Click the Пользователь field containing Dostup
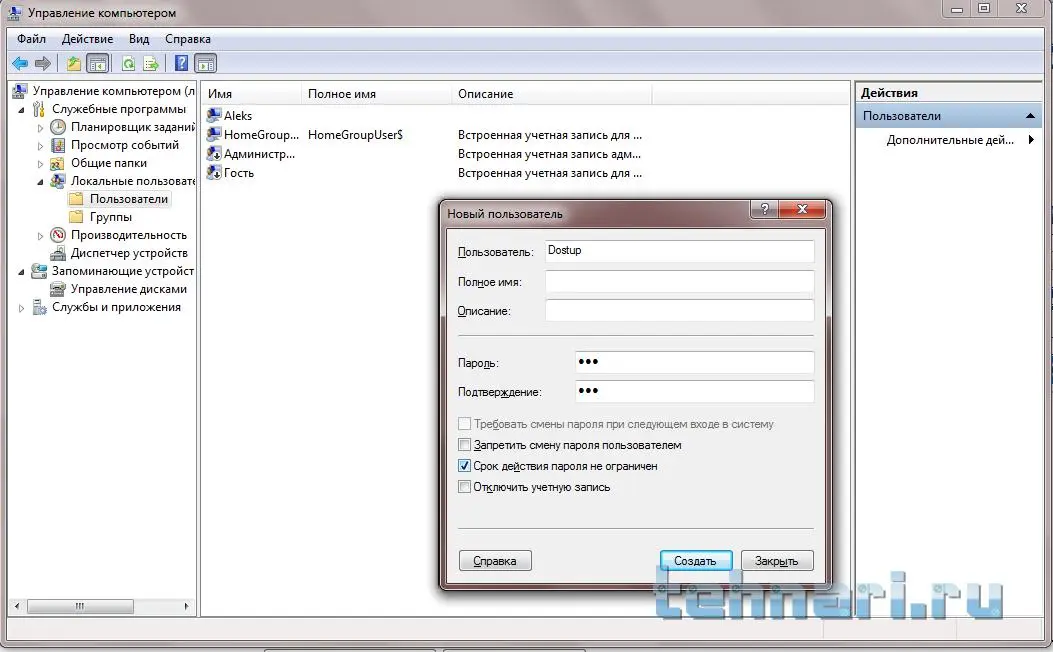This screenshot has width=1053, height=652. coord(680,251)
